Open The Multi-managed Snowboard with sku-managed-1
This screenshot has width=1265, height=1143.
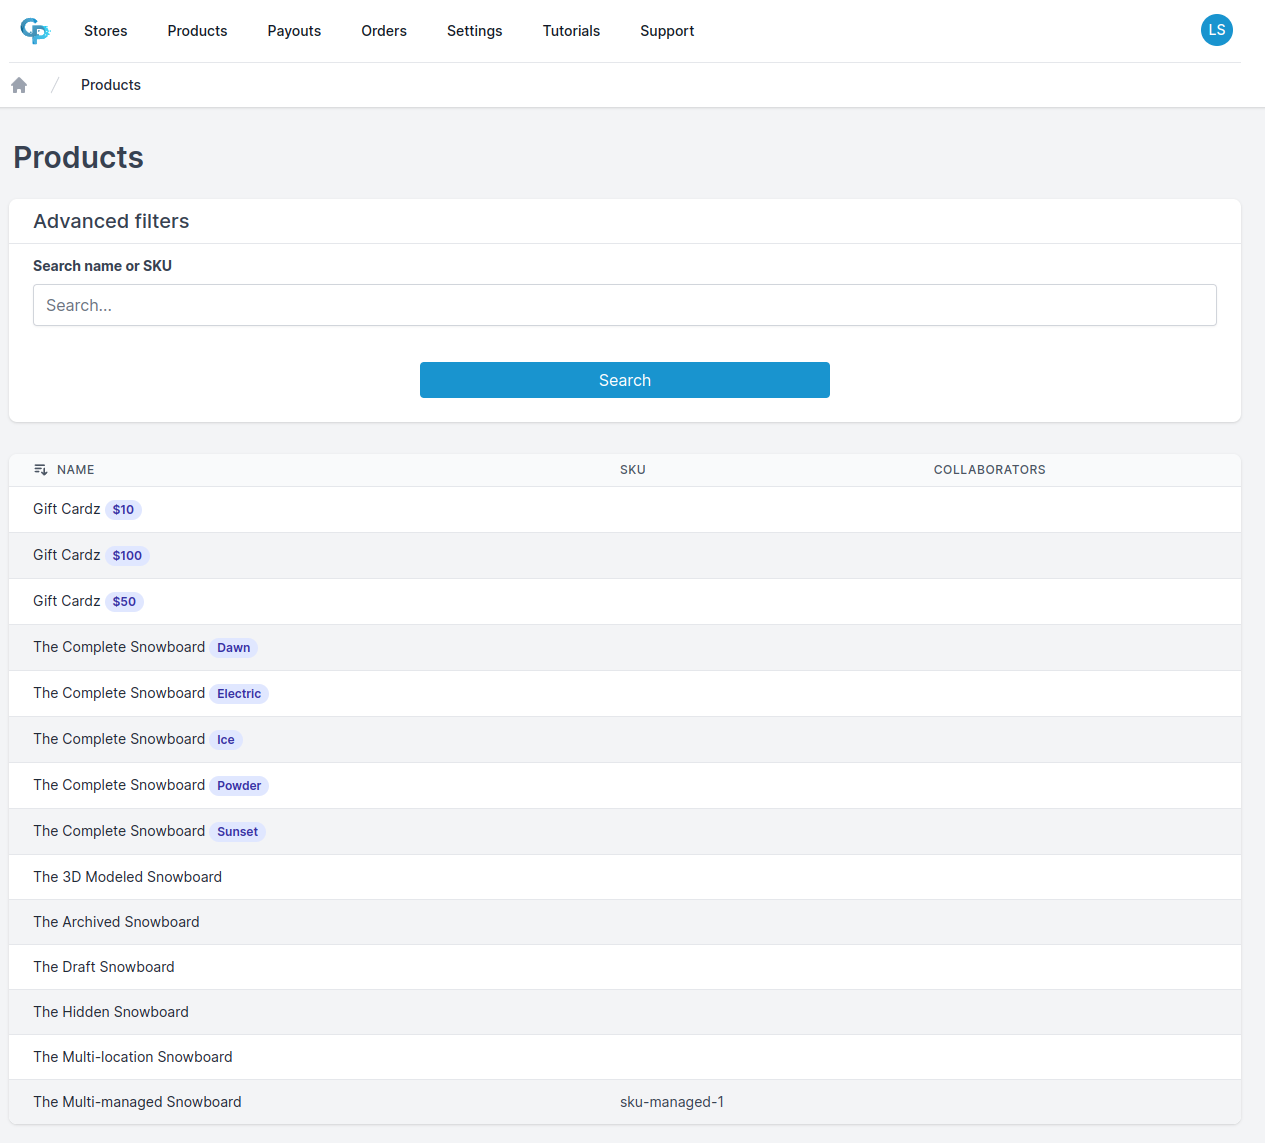[137, 1102]
